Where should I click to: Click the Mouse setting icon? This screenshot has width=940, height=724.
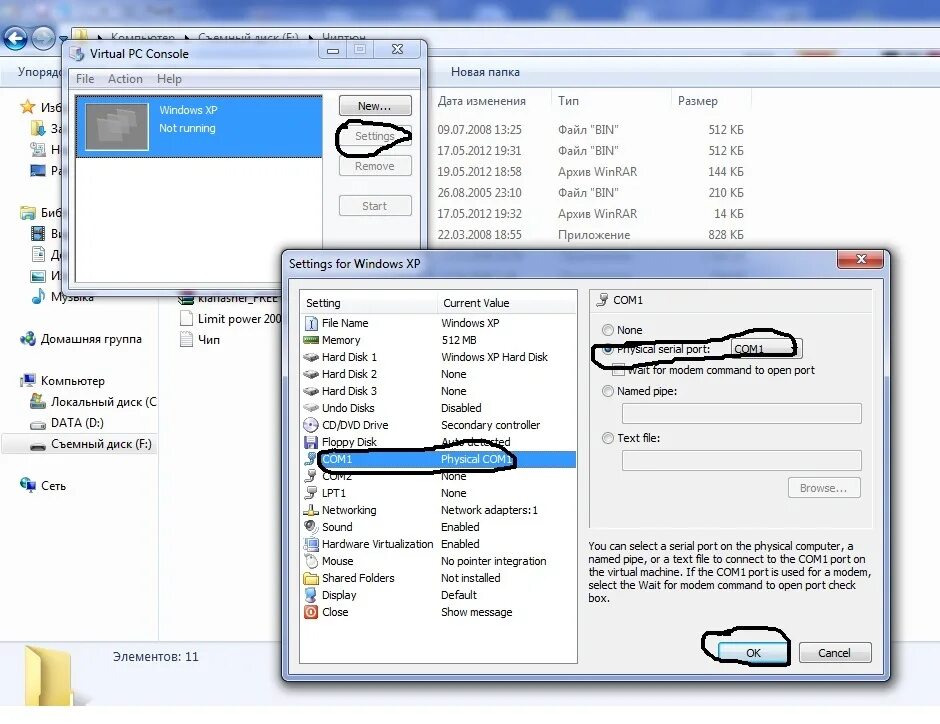[x=311, y=561]
